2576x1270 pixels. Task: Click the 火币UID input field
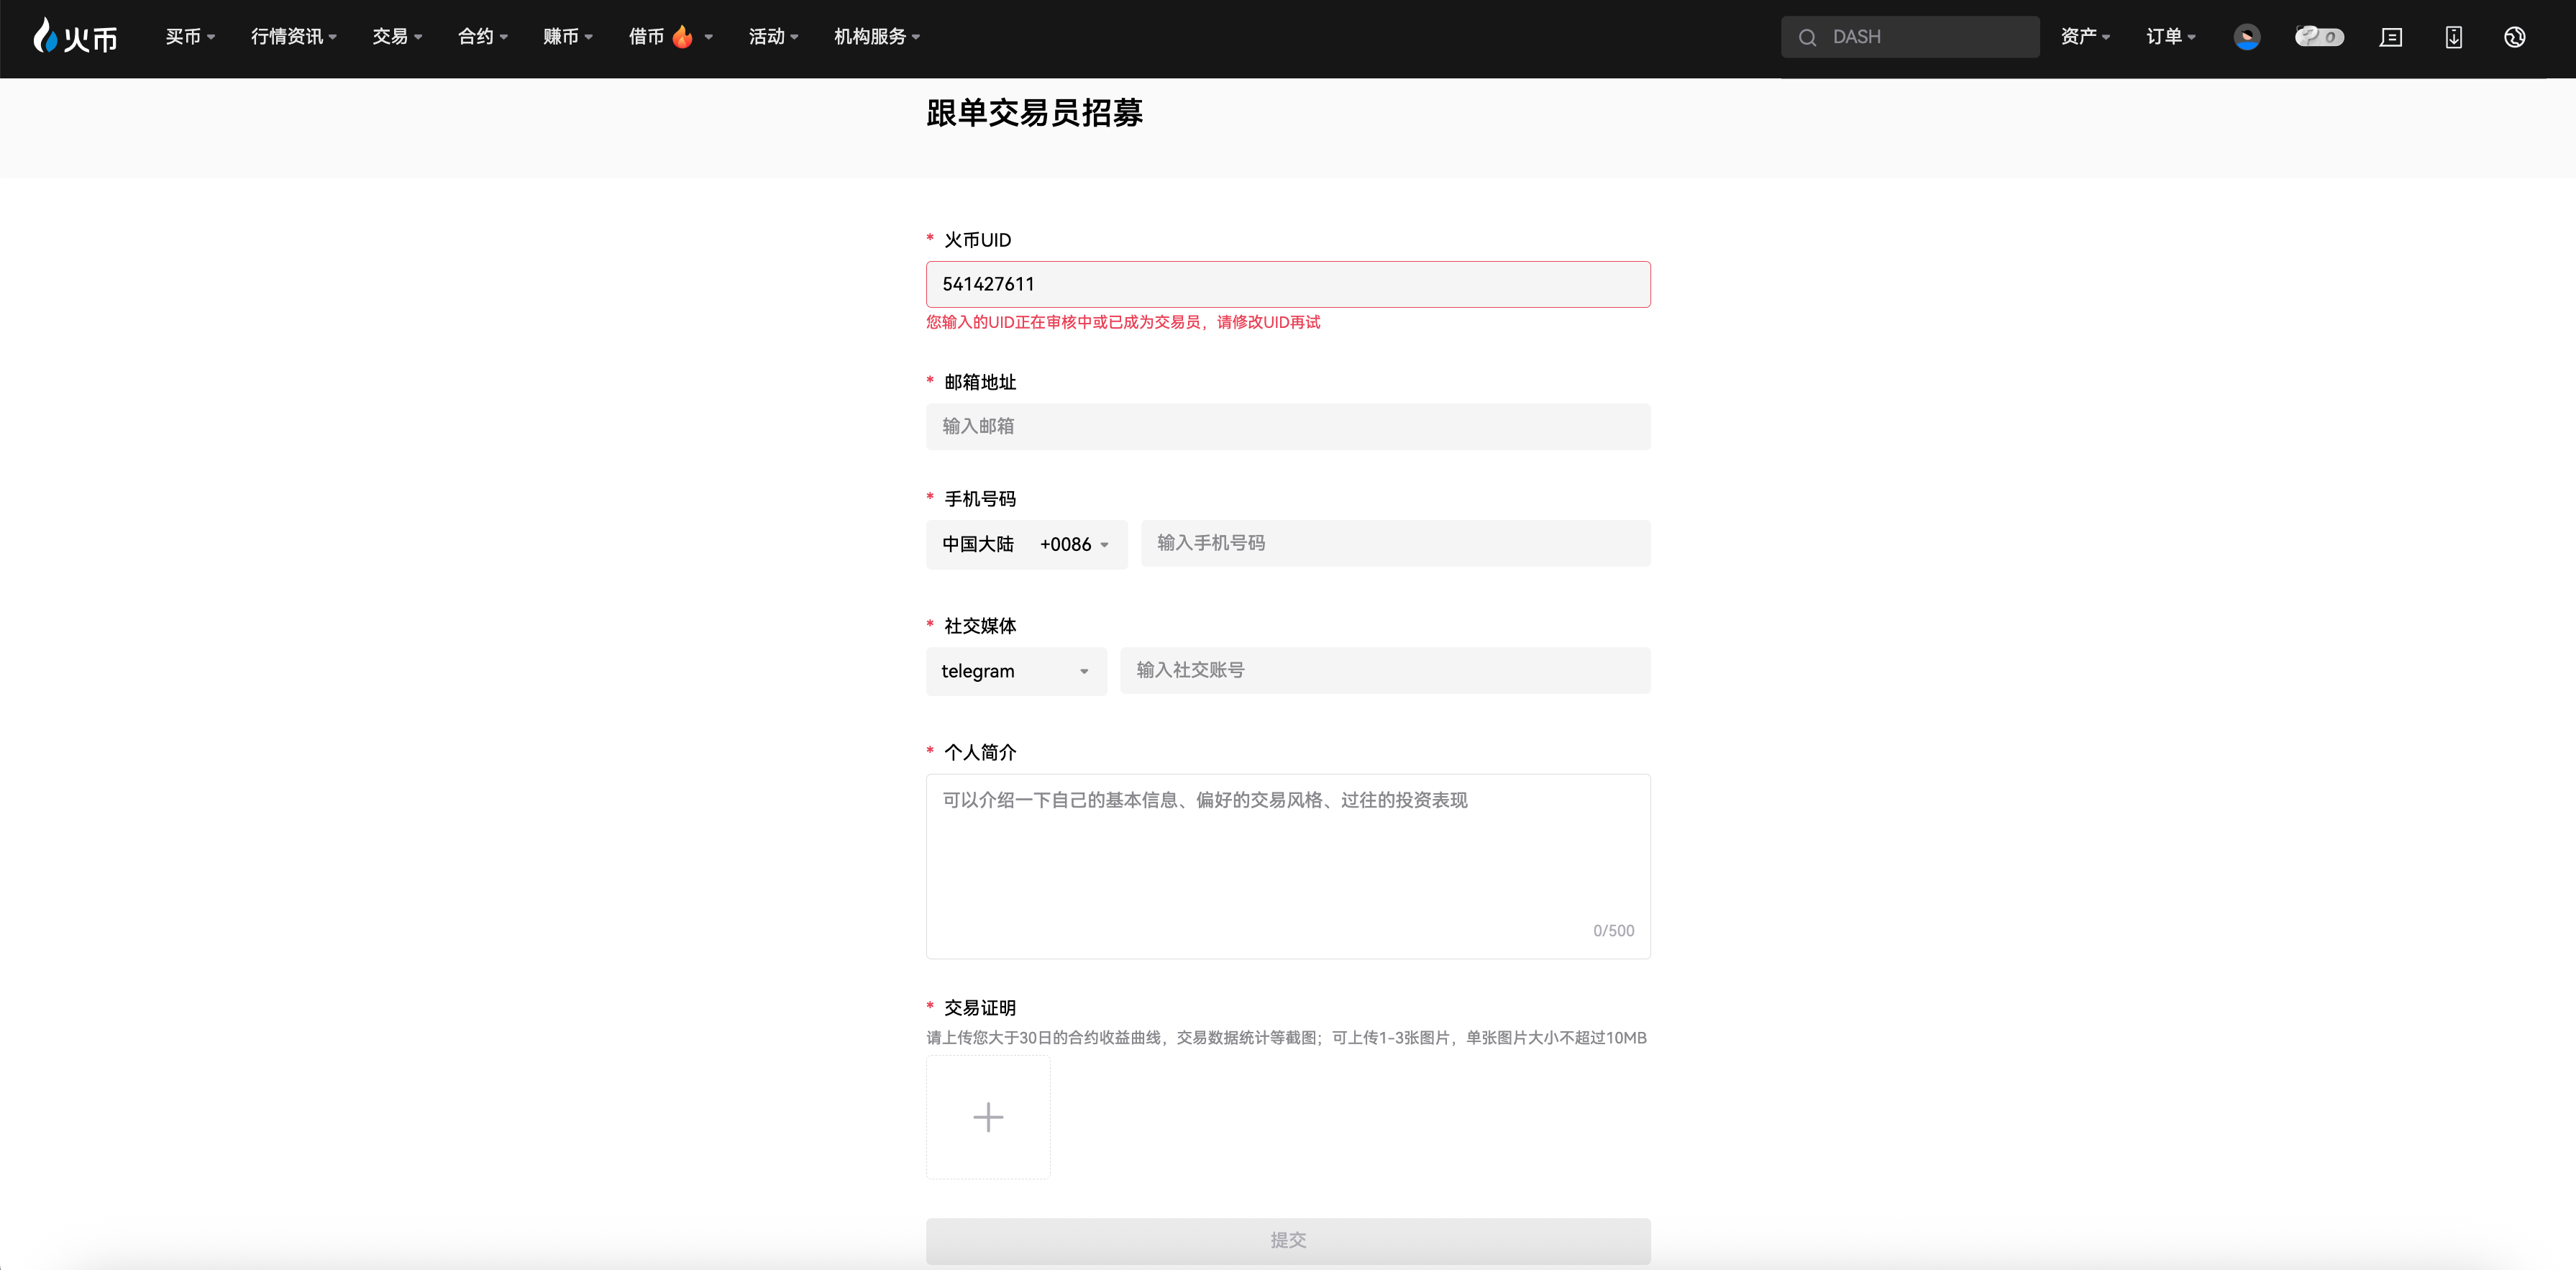tap(1287, 284)
